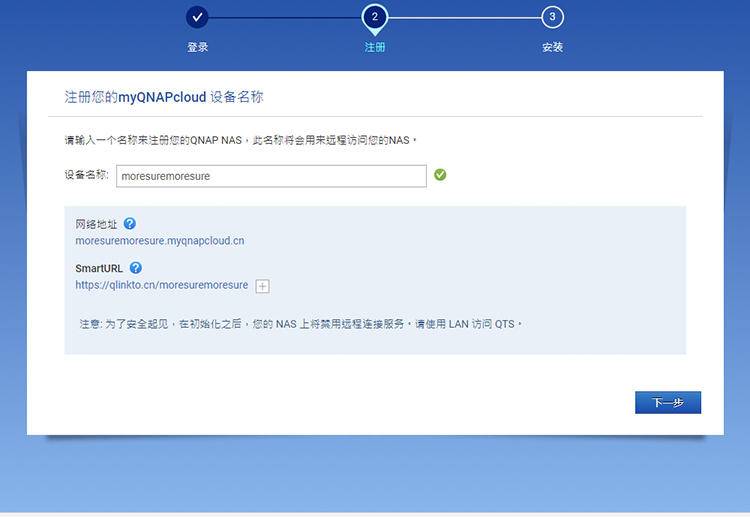Screen dimensions: 750x517
Task: Click the completed login step checkmark circle
Action: [x=197, y=17]
